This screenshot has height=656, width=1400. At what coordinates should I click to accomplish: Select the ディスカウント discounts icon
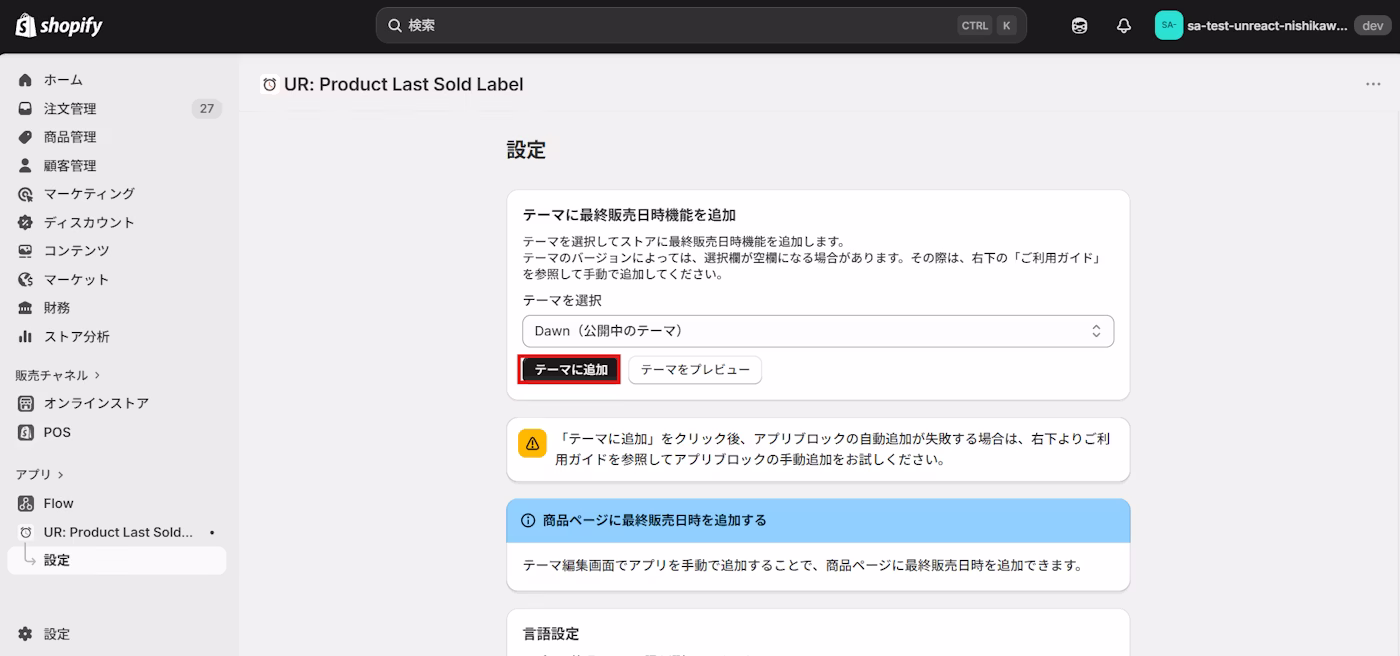[24, 222]
